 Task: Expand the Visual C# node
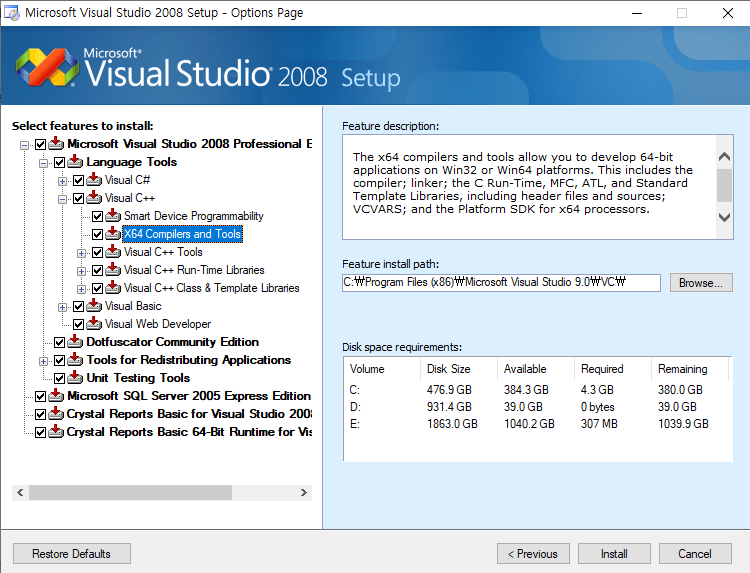click(62, 181)
